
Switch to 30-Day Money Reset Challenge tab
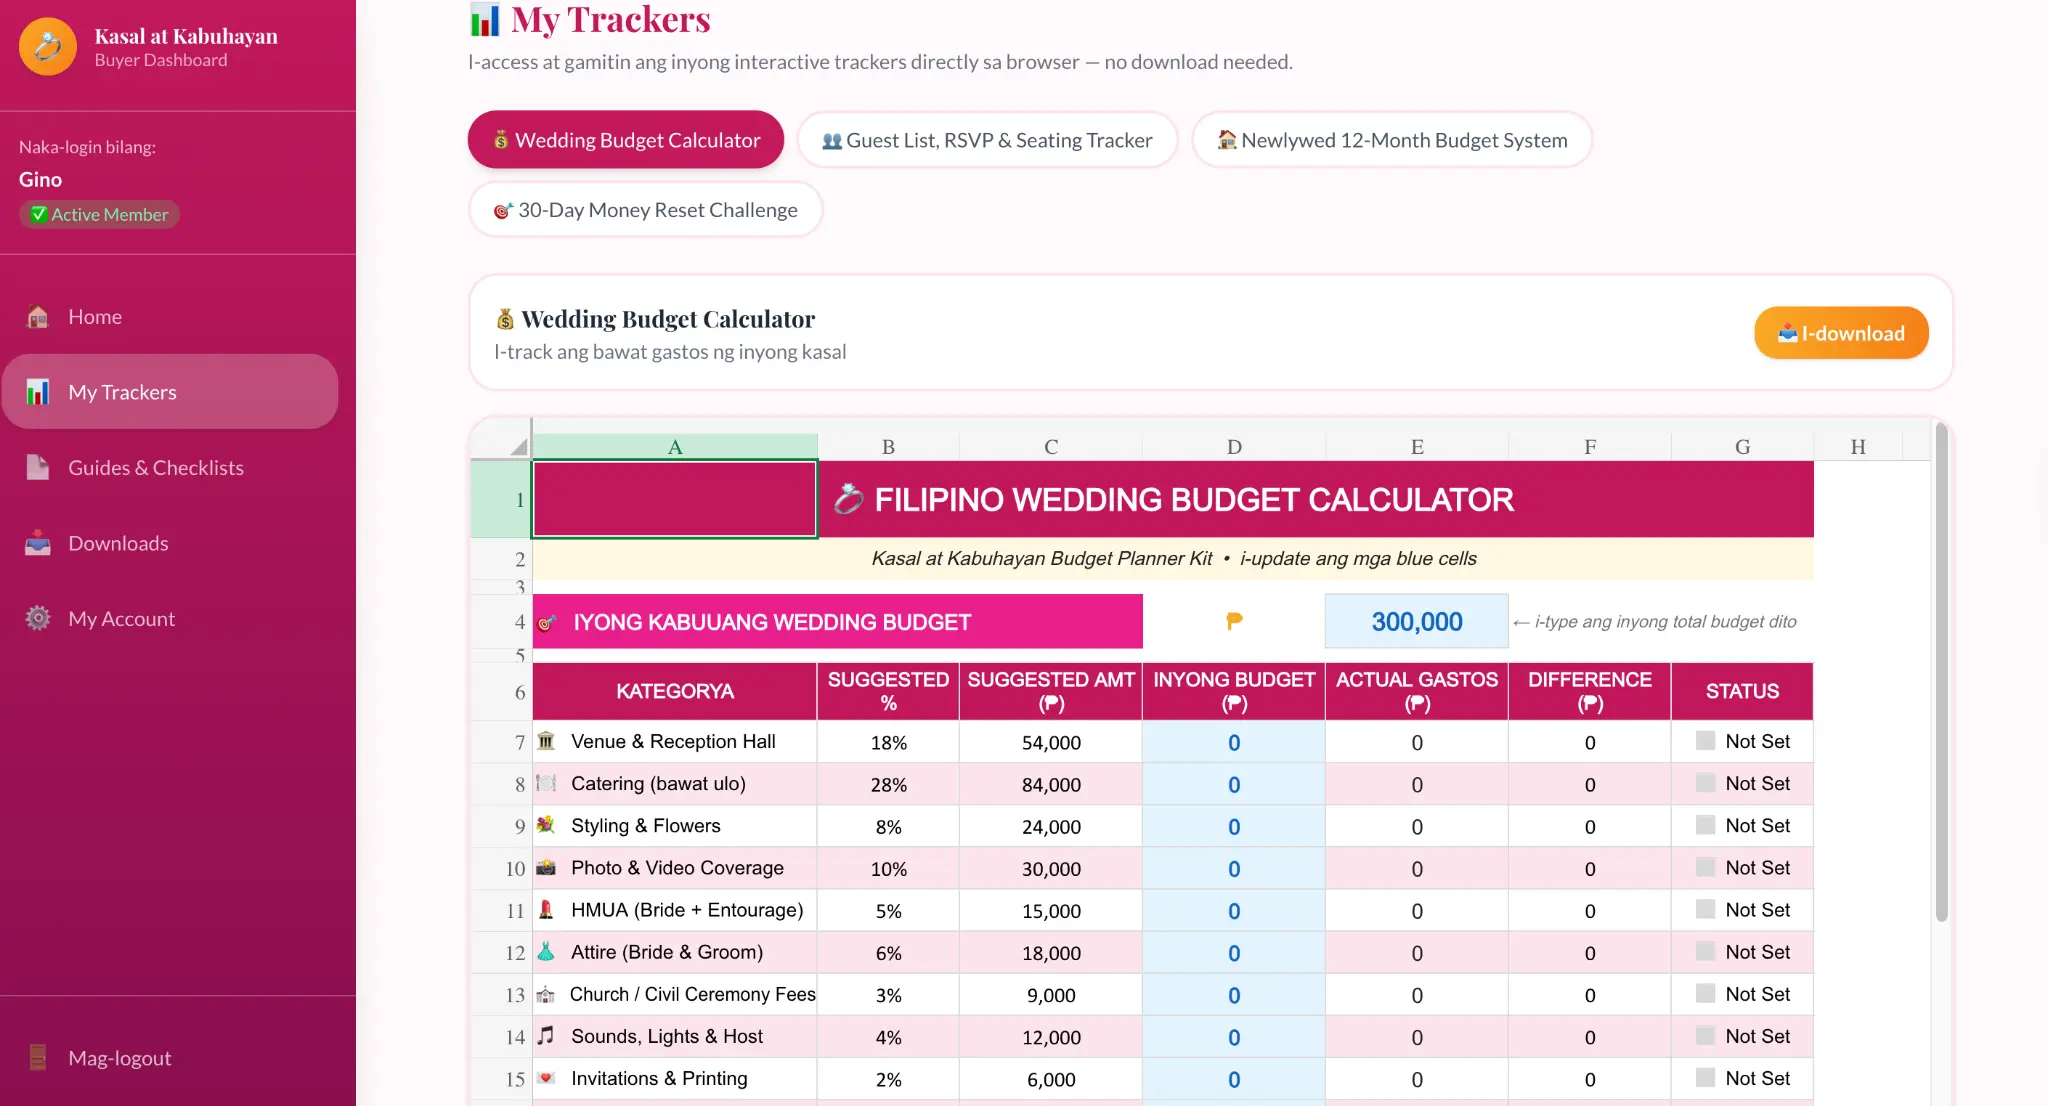[645, 210]
